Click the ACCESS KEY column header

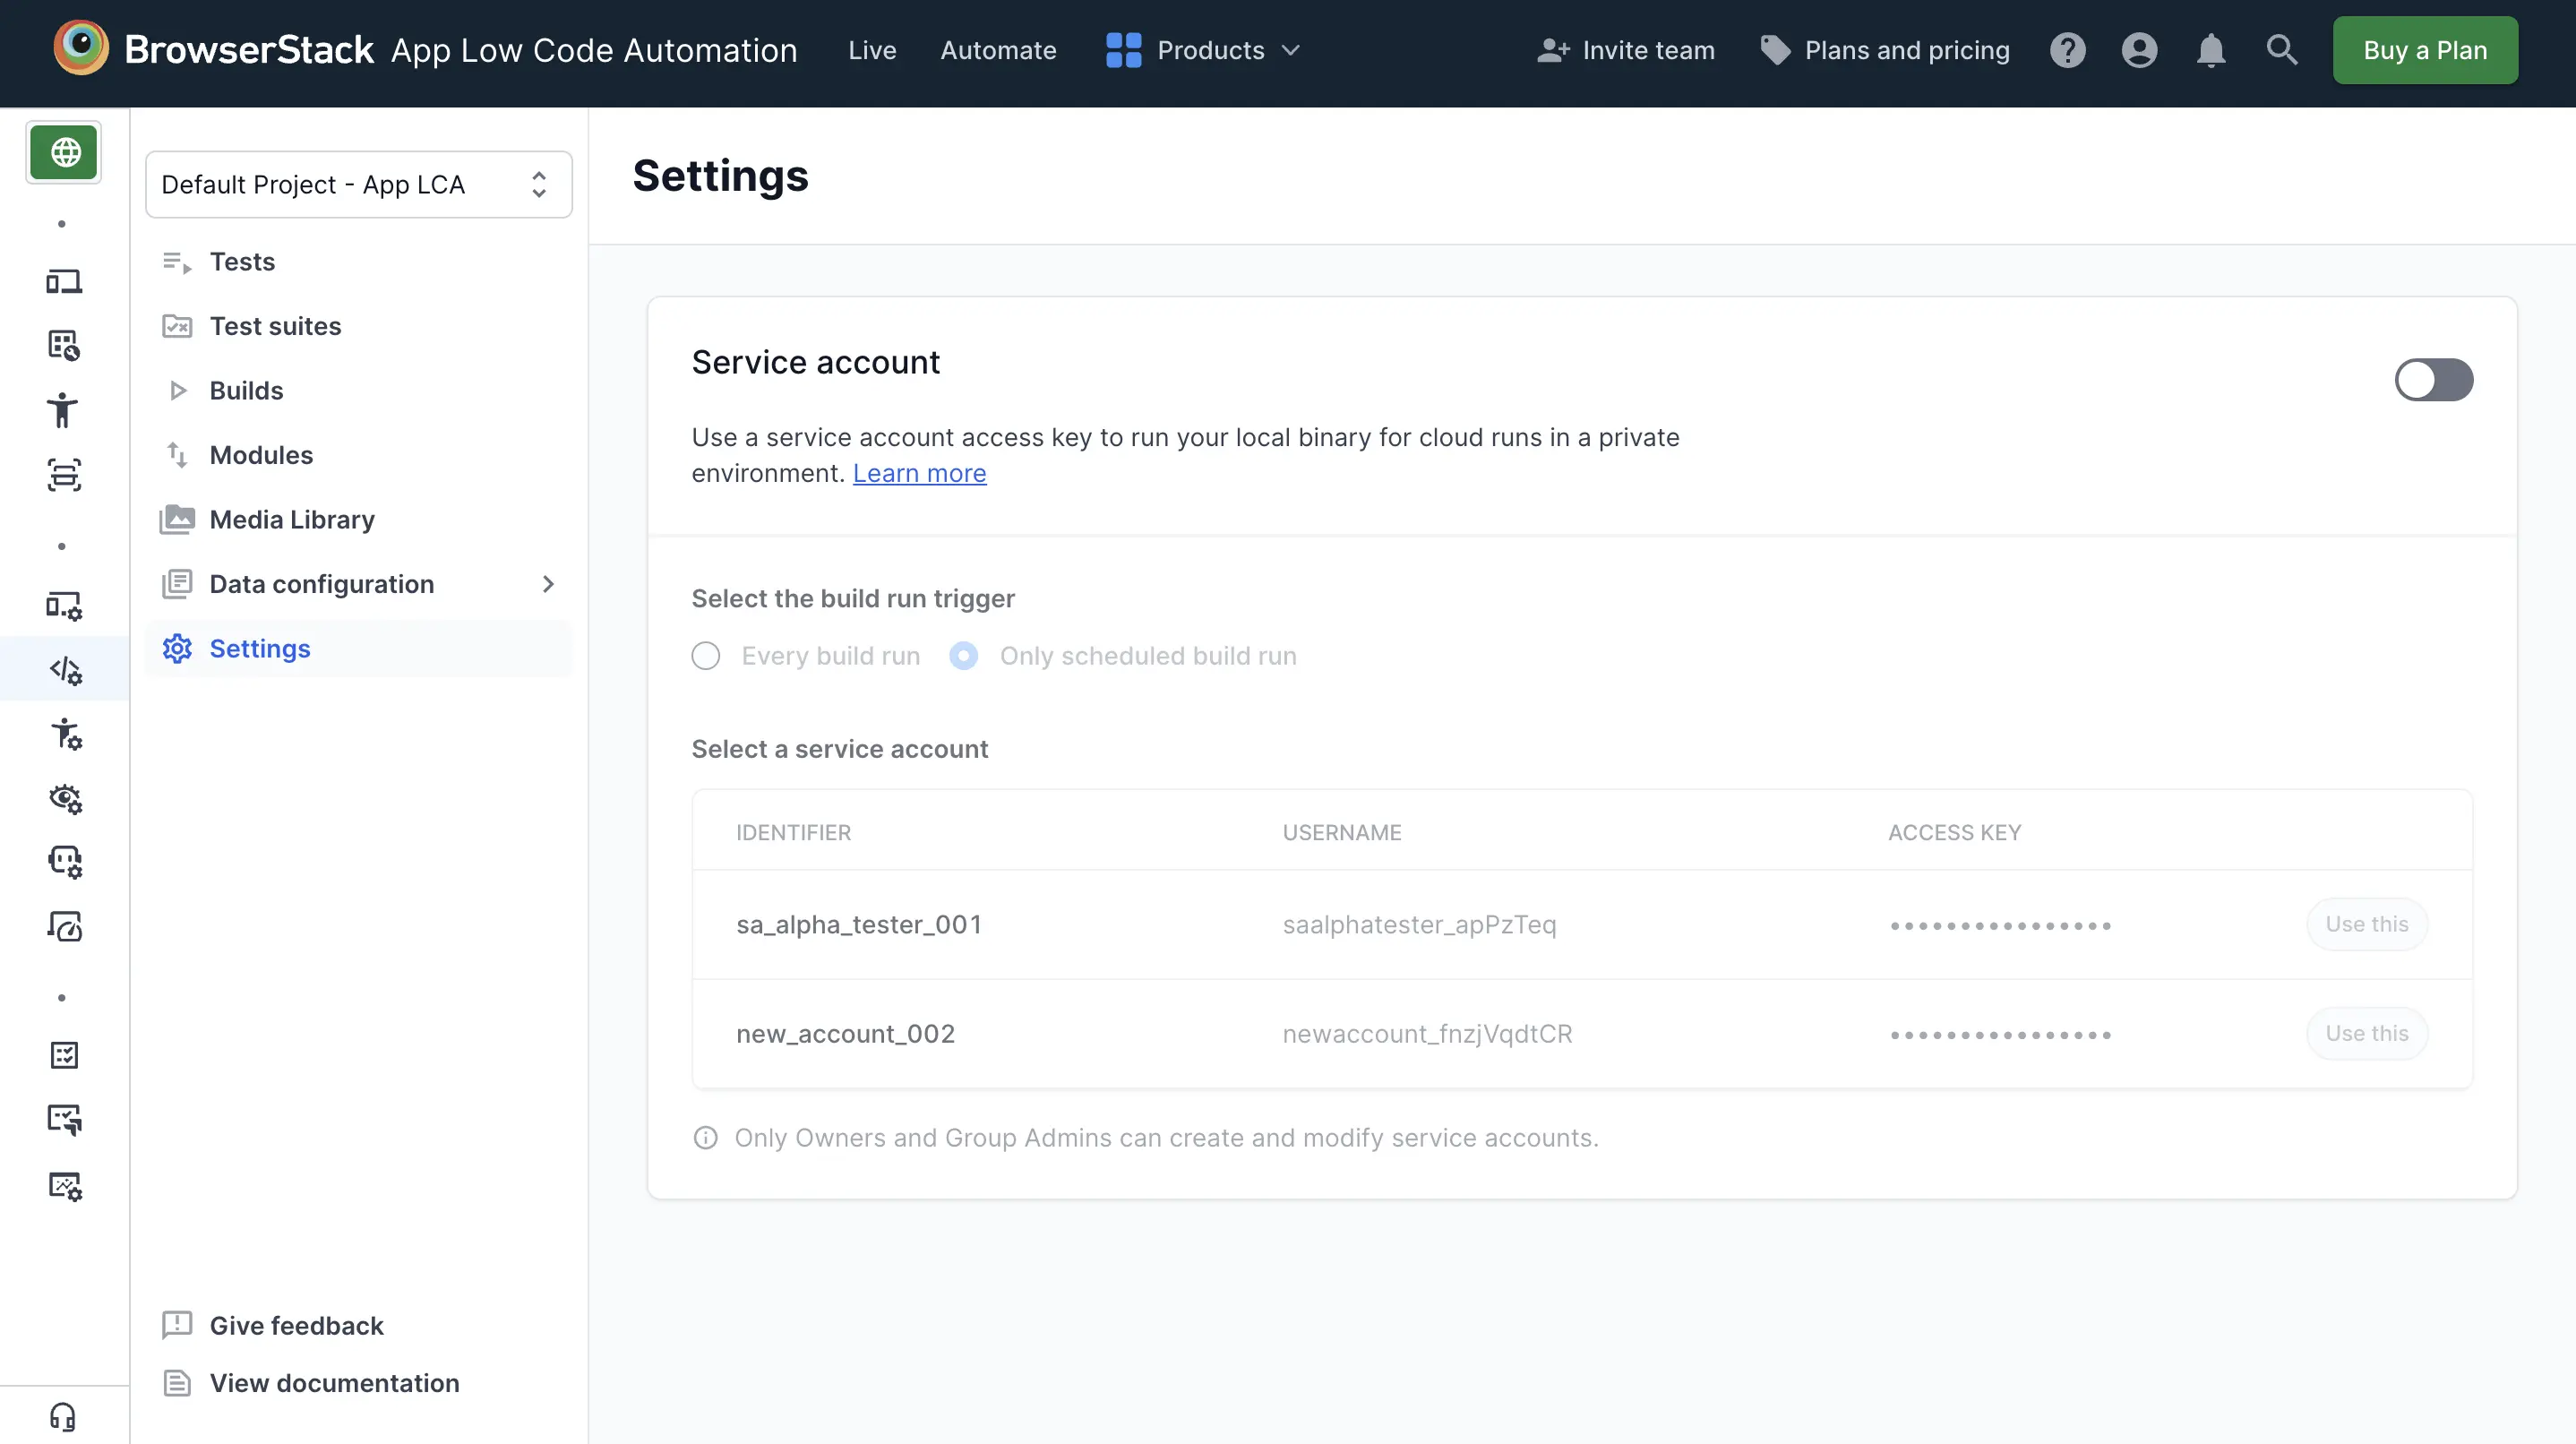point(1954,833)
